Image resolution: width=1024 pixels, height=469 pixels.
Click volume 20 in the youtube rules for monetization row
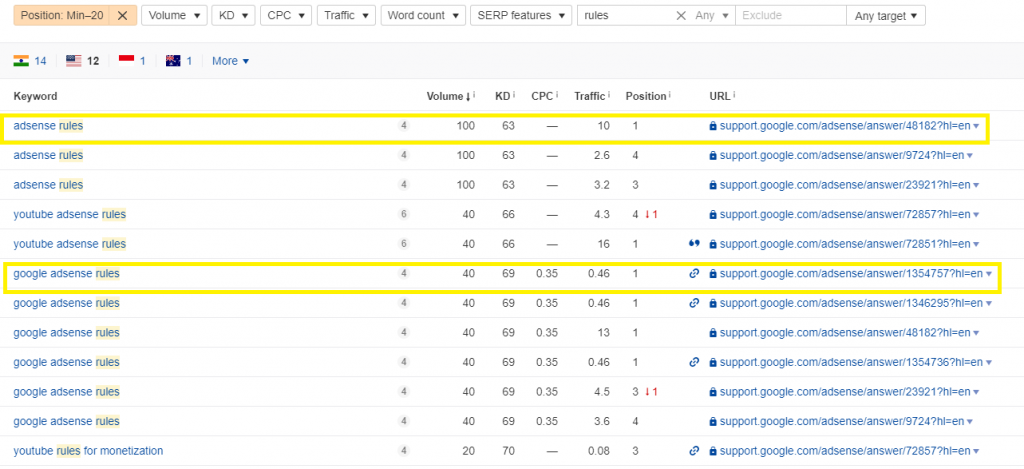[469, 451]
